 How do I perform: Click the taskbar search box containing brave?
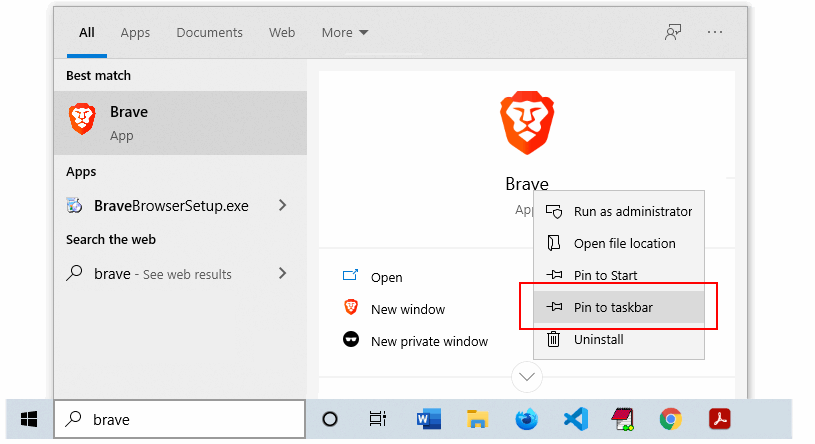pyautogui.click(x=180, y=419)
